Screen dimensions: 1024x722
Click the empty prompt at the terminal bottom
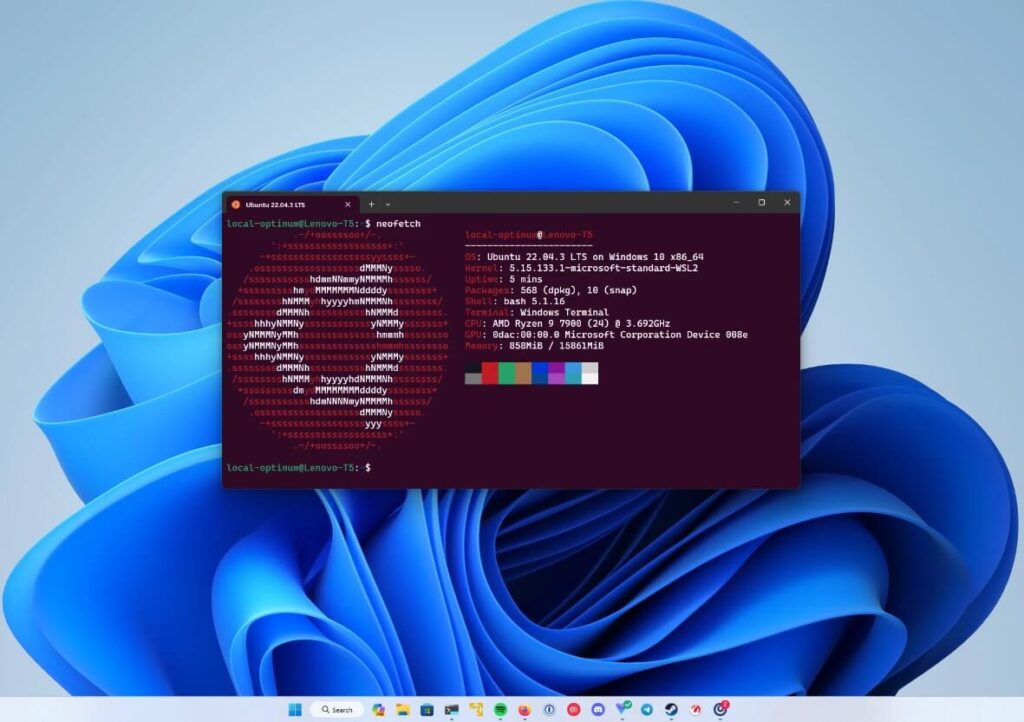point(298,468)
